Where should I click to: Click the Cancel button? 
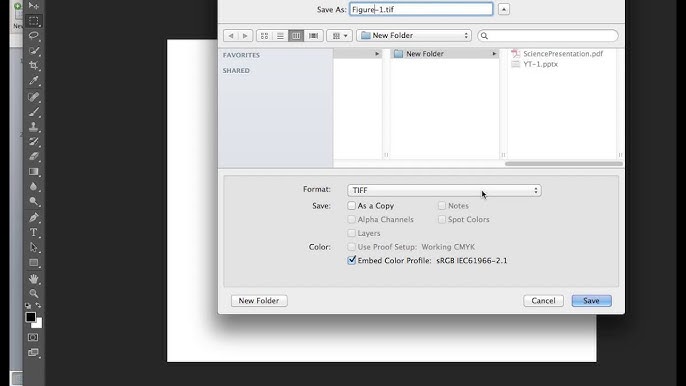[x=543, y=301]
